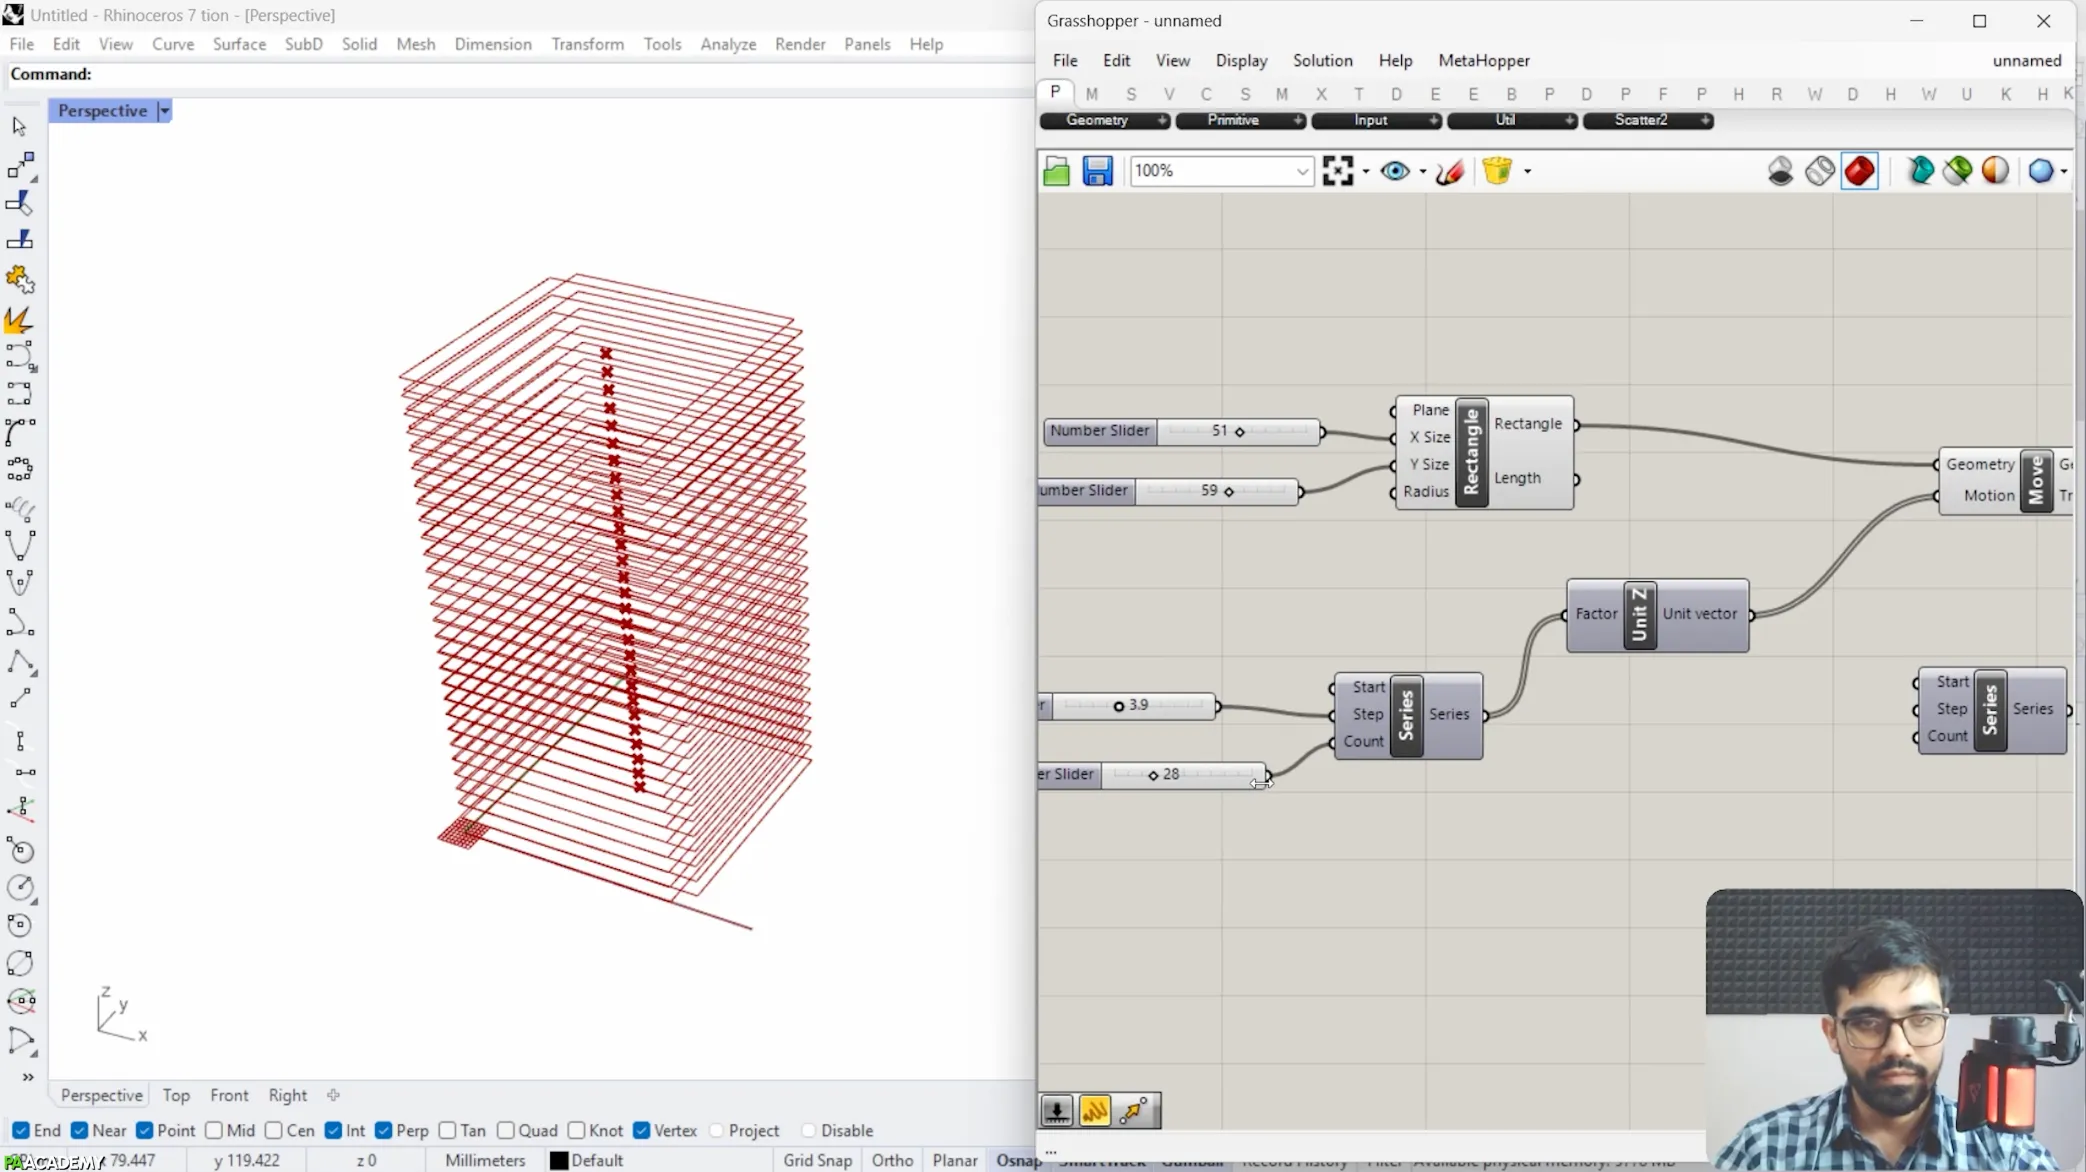Click the red shaded preview mode icon

coord(1859,171)
